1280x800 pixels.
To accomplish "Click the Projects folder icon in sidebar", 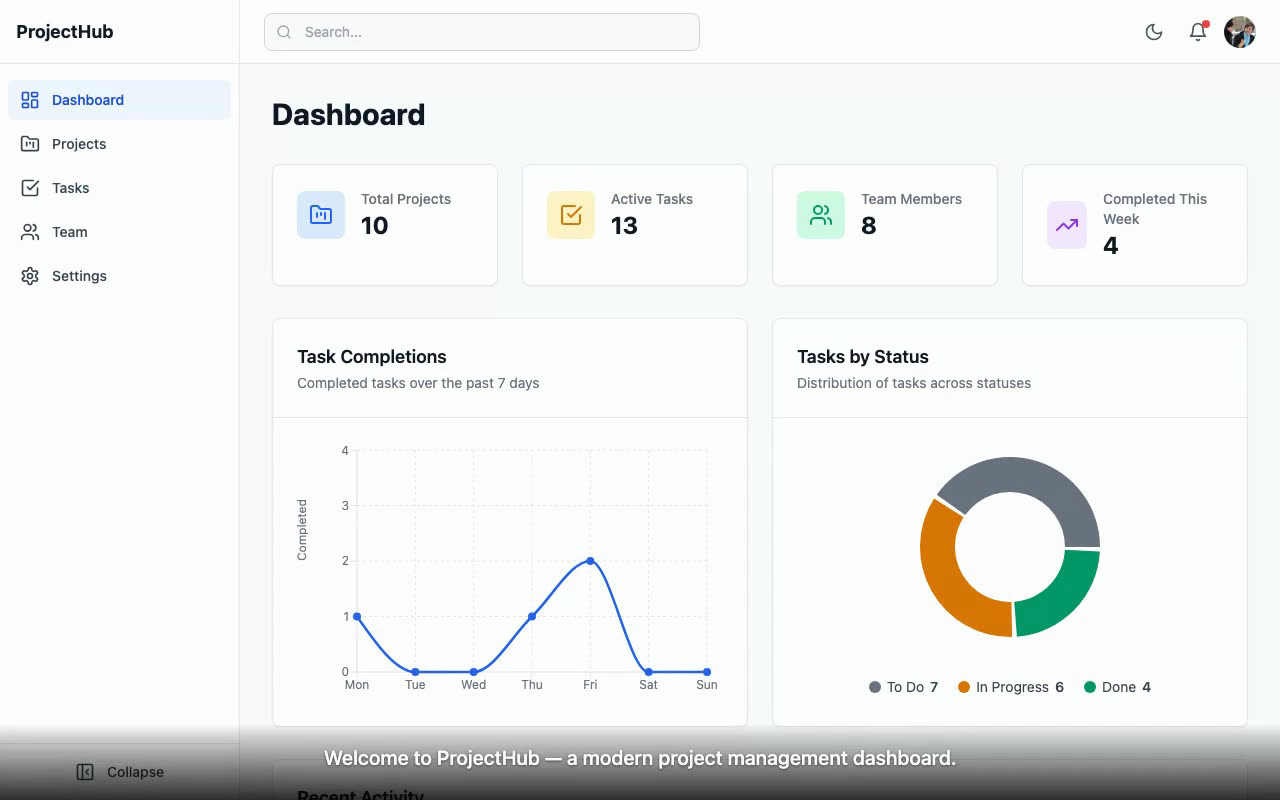I will pyautogui.click(x=30, y=144).
